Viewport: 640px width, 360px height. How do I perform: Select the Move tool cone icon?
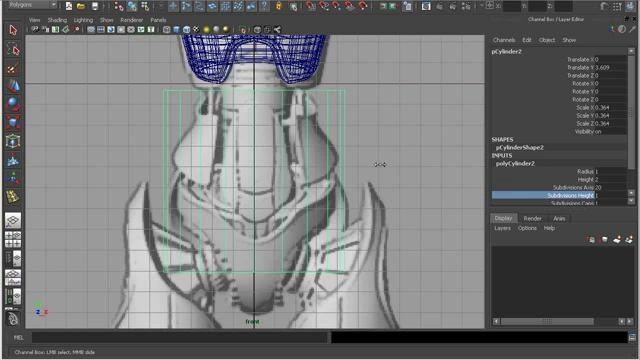(13, 86)
